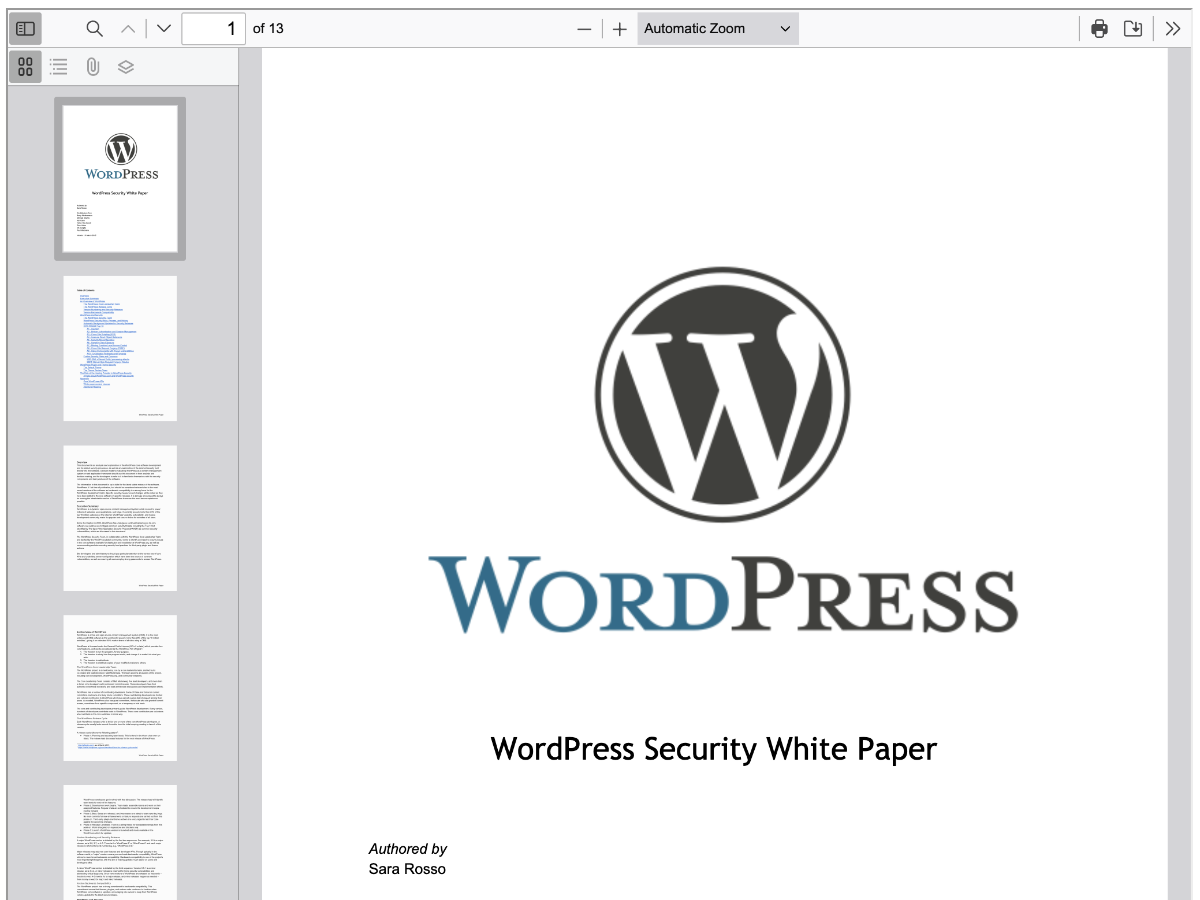This screenshot has height=900, width=1200.
Task: Go to next page arrow
Action: click(164, 29)
